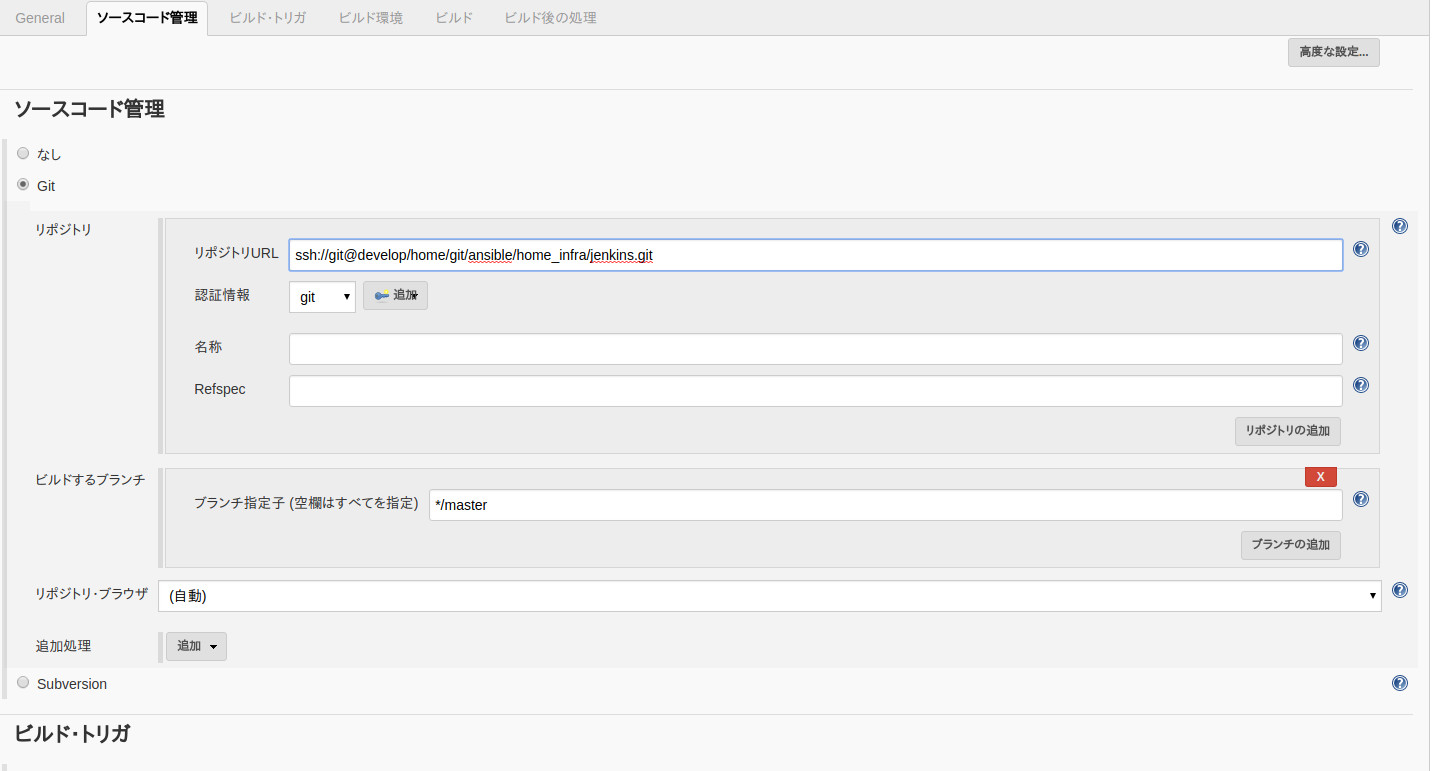Click the ビルドするブランチ label

(90, 480)
